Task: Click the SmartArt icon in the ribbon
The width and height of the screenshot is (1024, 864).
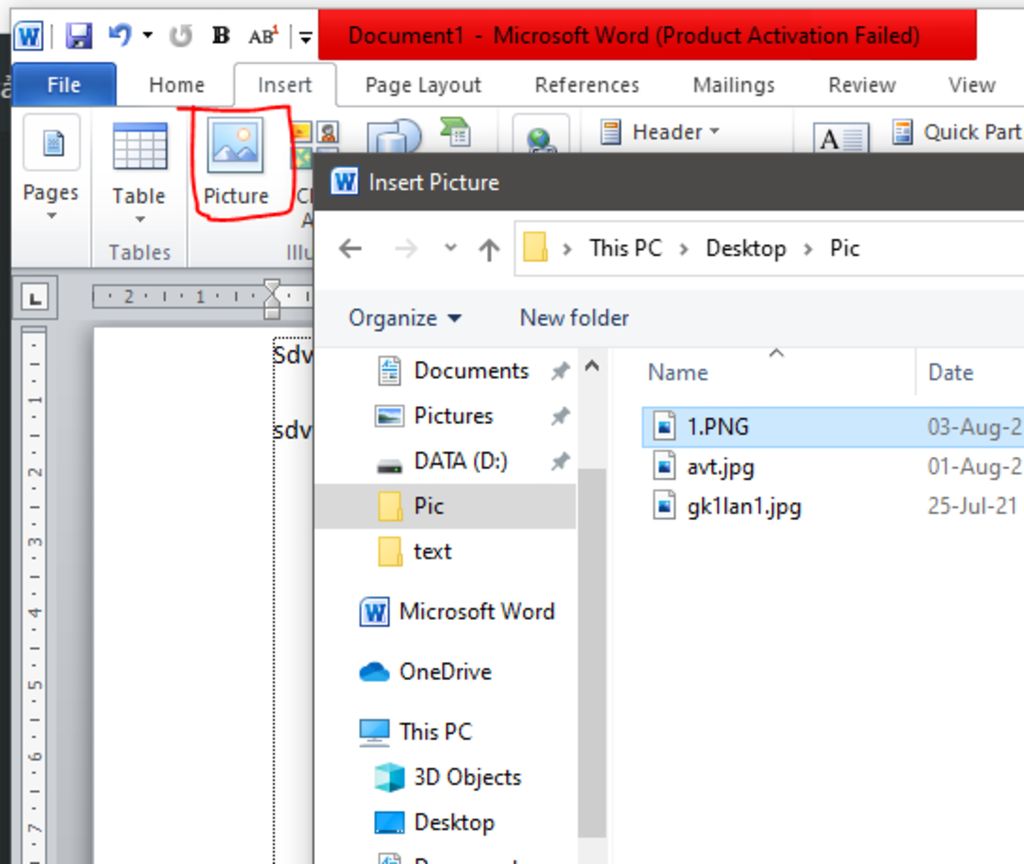Action: [455, 132]
